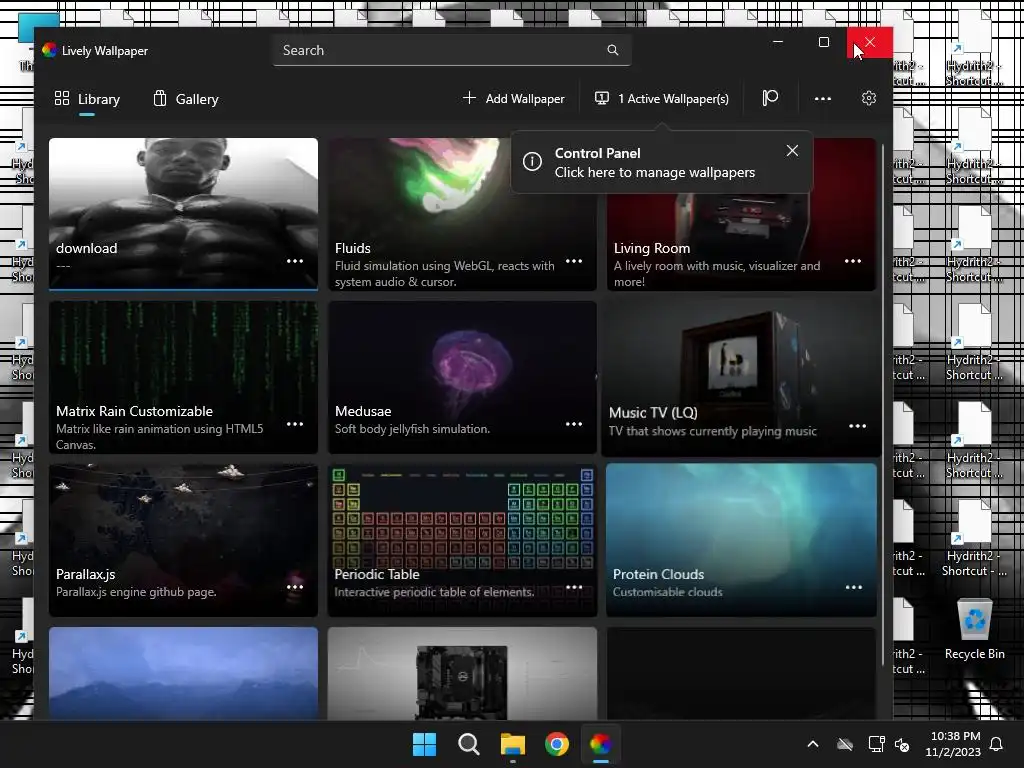Open Lively Wallpaper settings gear
This screenshot has width=1024, height=768.
pos(869,99)
